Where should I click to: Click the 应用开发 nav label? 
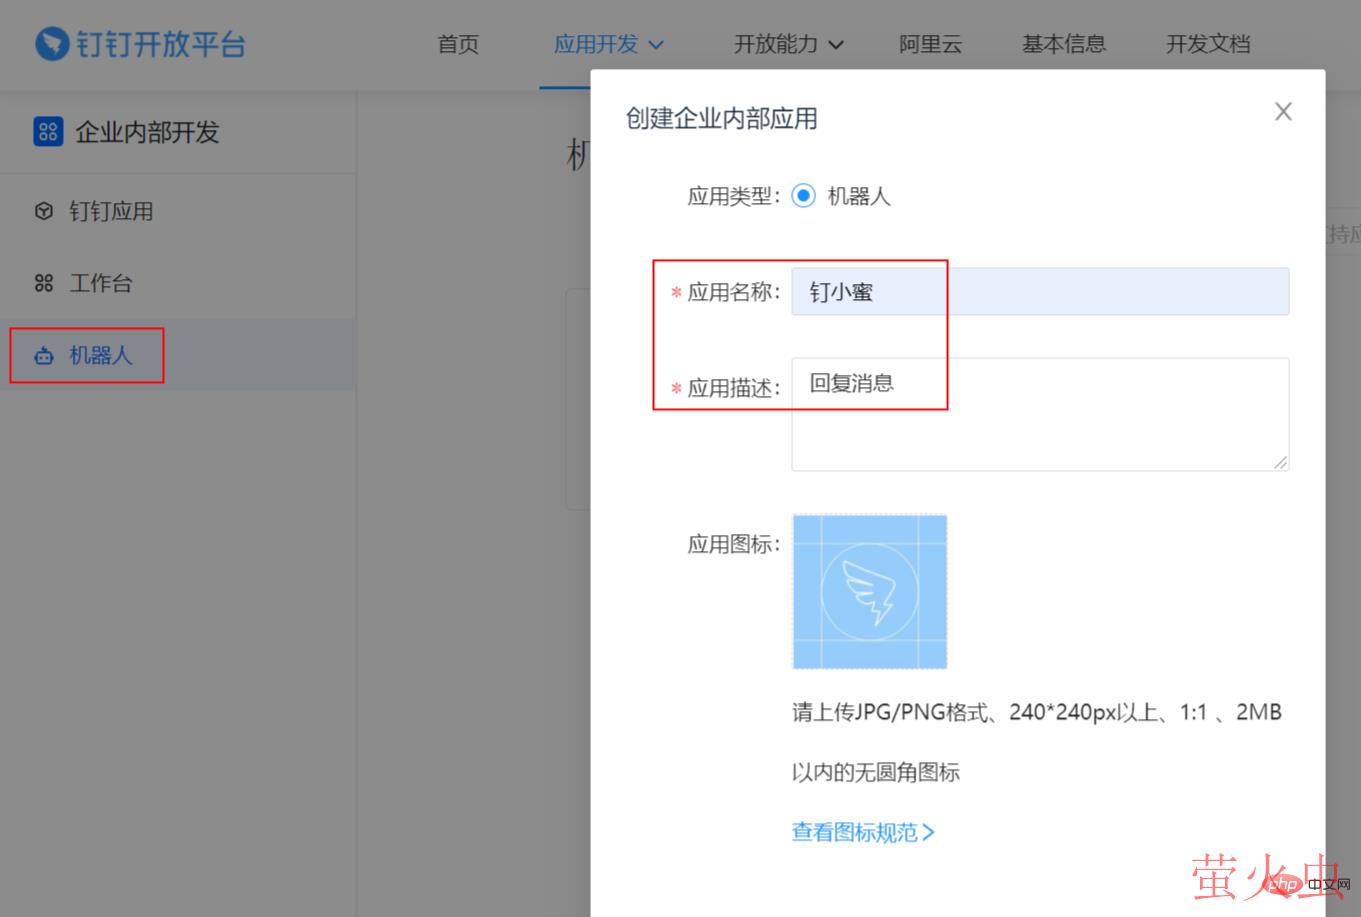click(x=596, y=44)
